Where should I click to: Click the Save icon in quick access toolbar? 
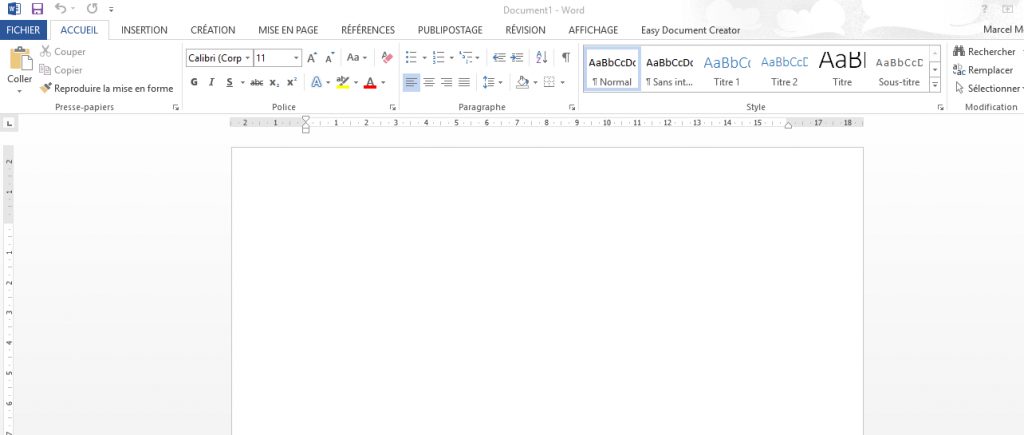coord(37,8)
